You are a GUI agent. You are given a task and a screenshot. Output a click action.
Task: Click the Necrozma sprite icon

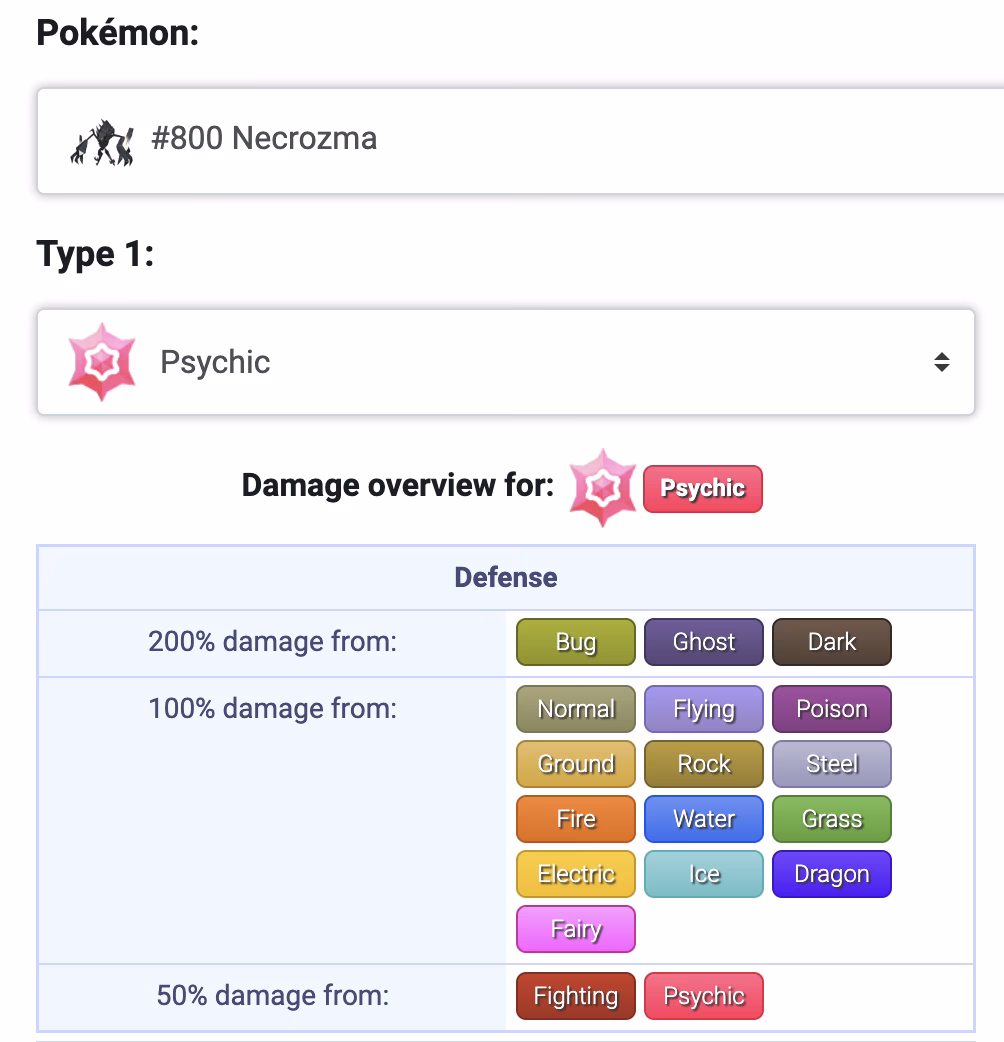[x=102, y=141]
